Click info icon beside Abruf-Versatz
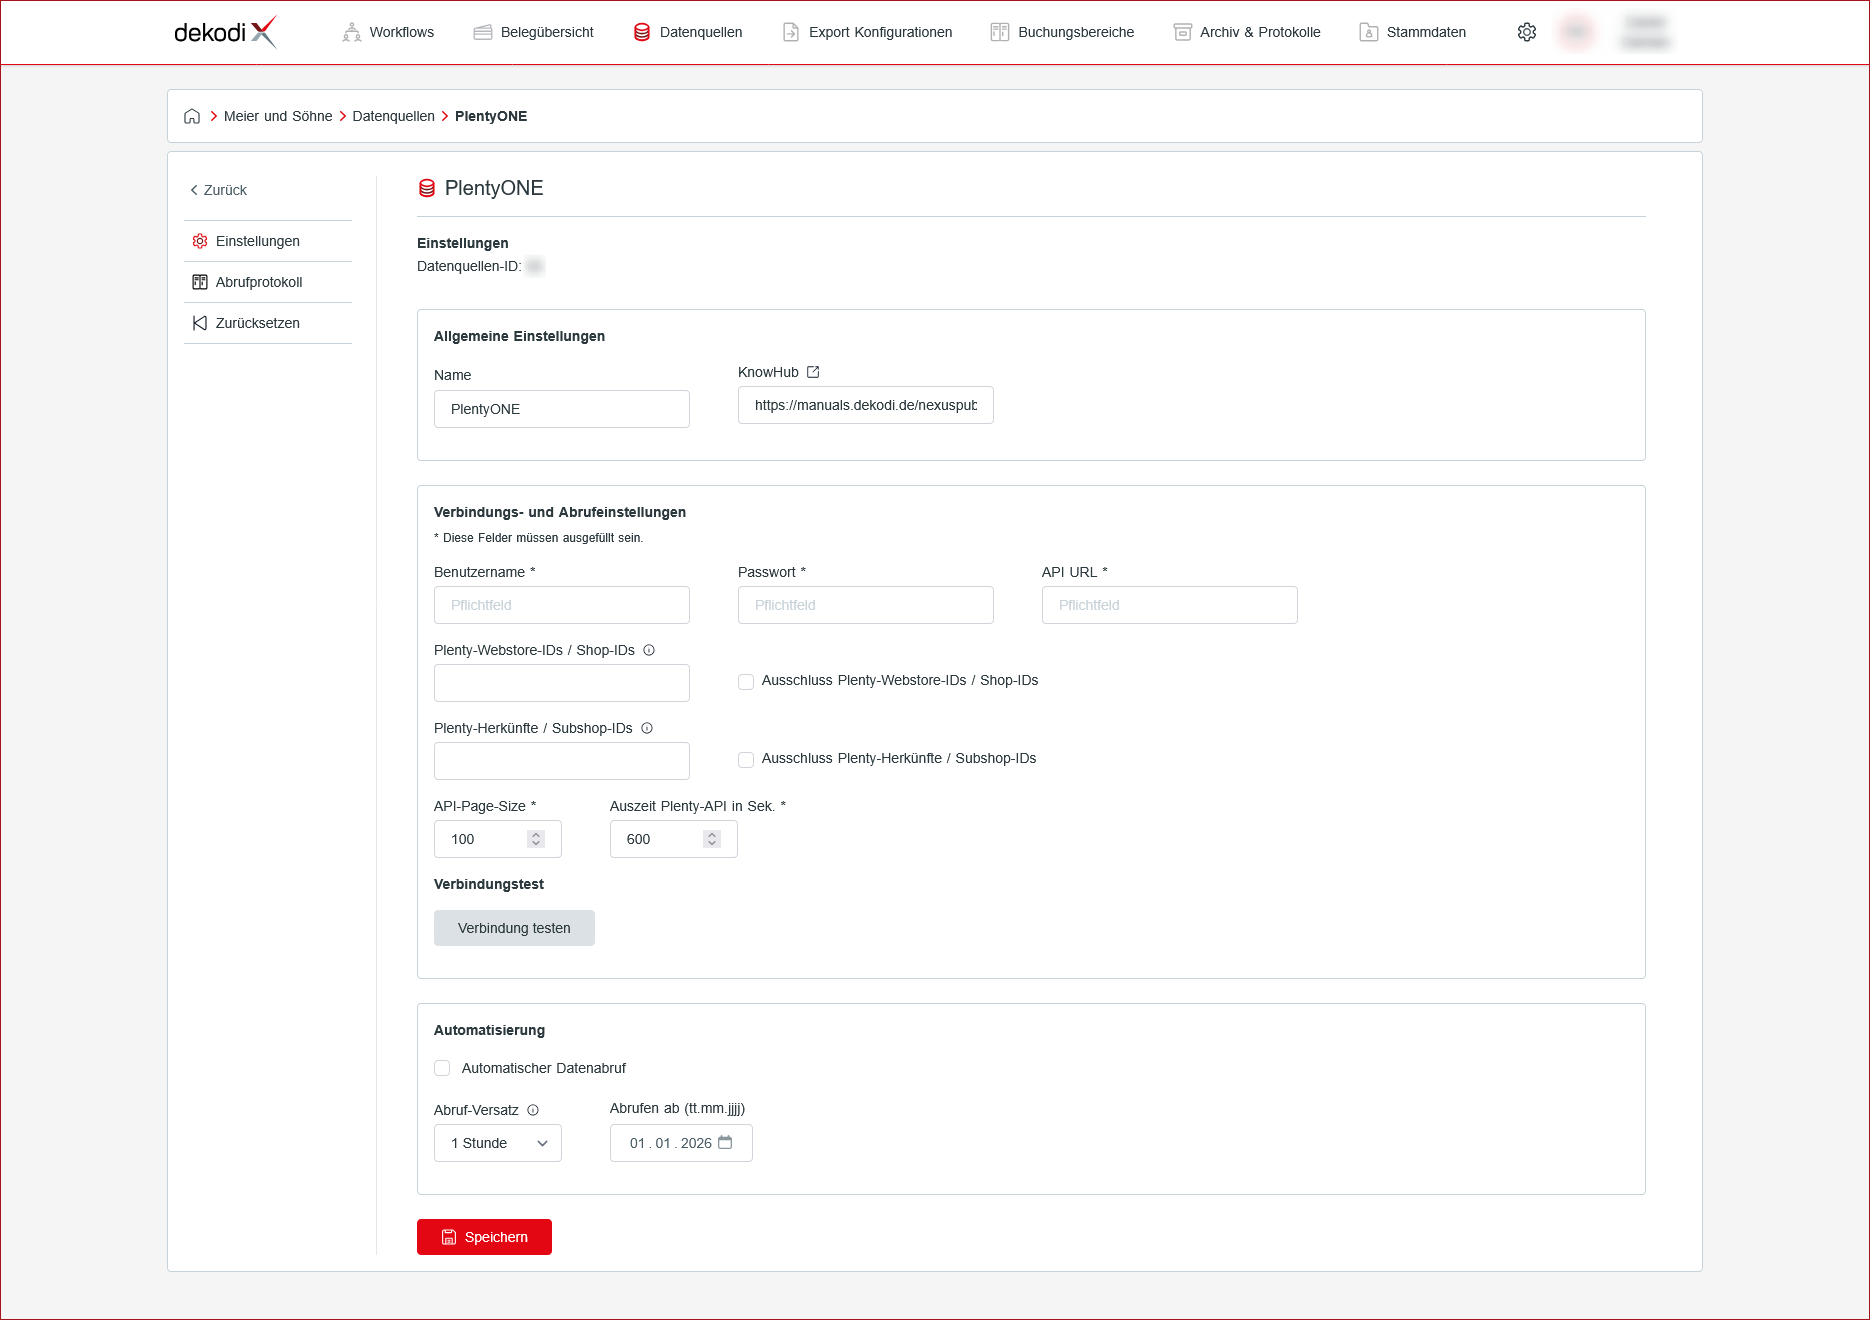1870x1320 pixels. [533, 1110]
